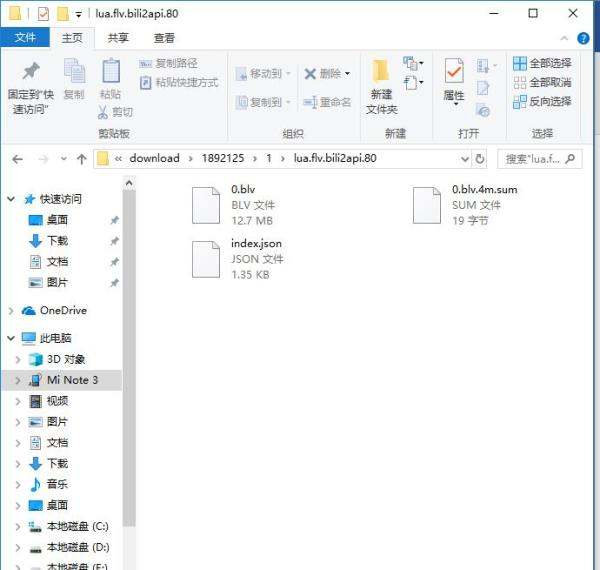This screenshot has height=570, width=600.
Task: Expand the 3D Objects node
Action: [x=18, y=359]
